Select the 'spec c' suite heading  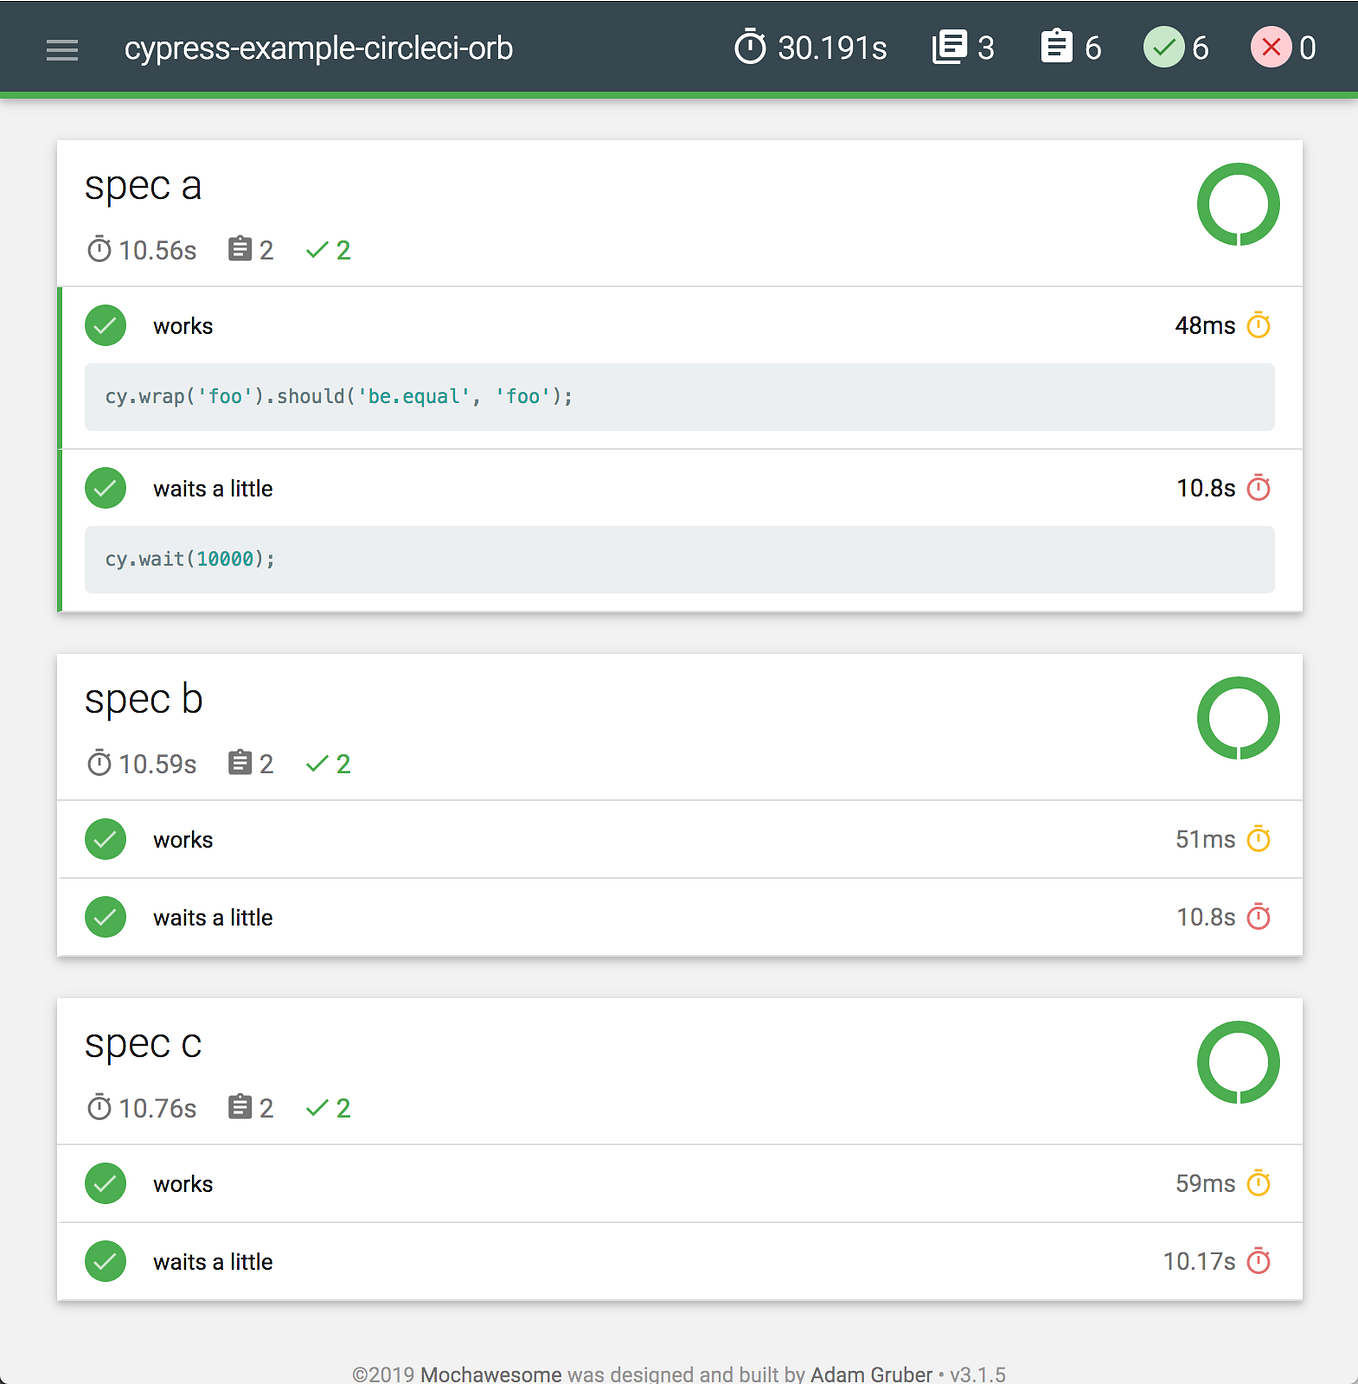pyautogui.click(x=143, y=1043)
